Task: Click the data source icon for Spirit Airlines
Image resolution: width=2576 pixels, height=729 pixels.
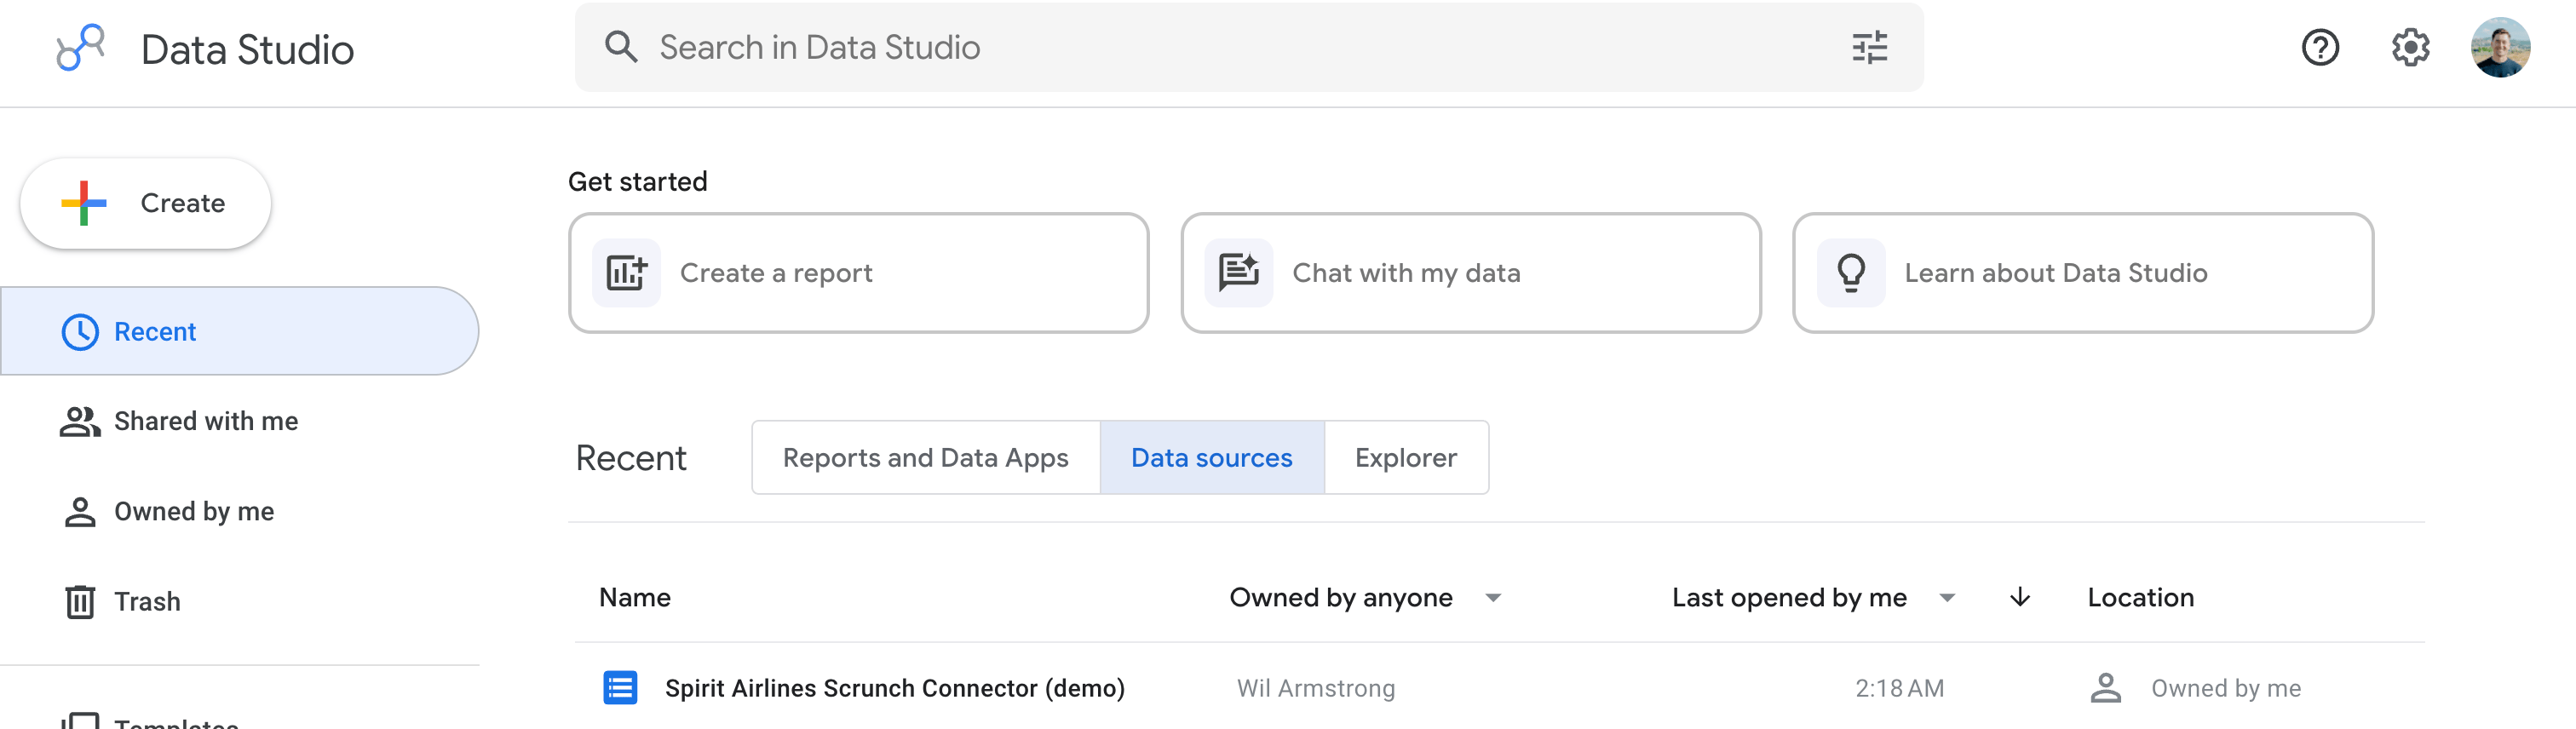Action: click(620, 688)
